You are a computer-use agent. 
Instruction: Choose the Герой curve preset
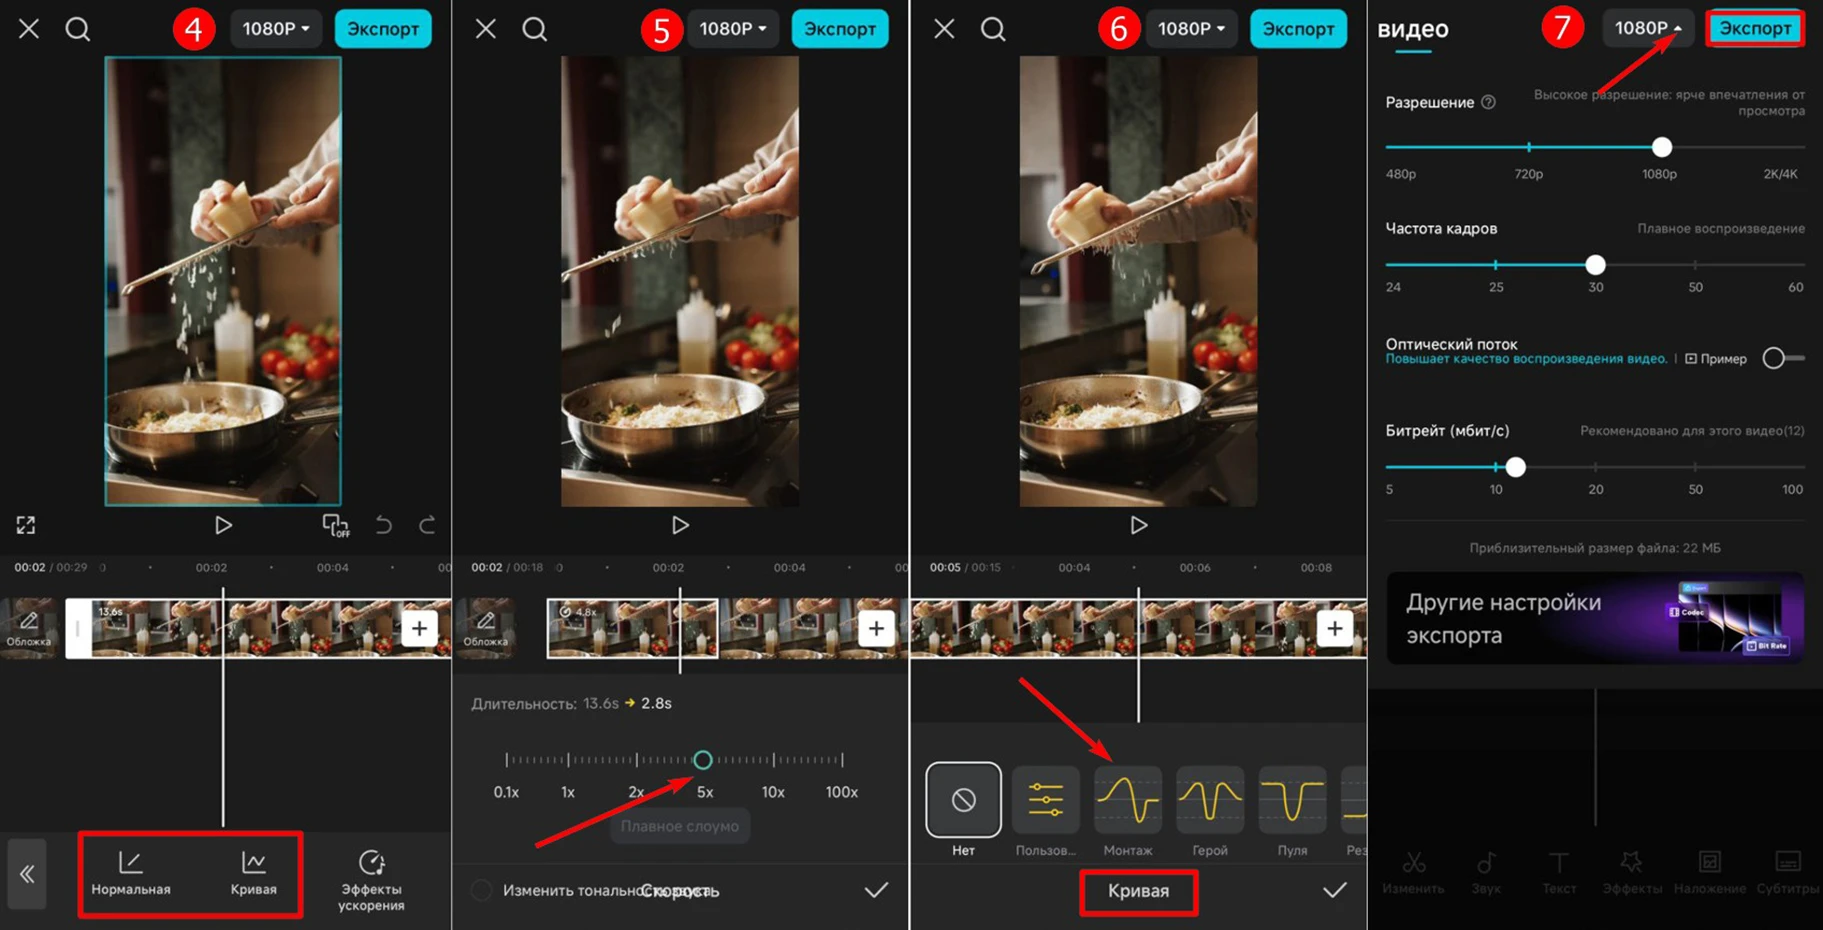[x=1210, y=812]
